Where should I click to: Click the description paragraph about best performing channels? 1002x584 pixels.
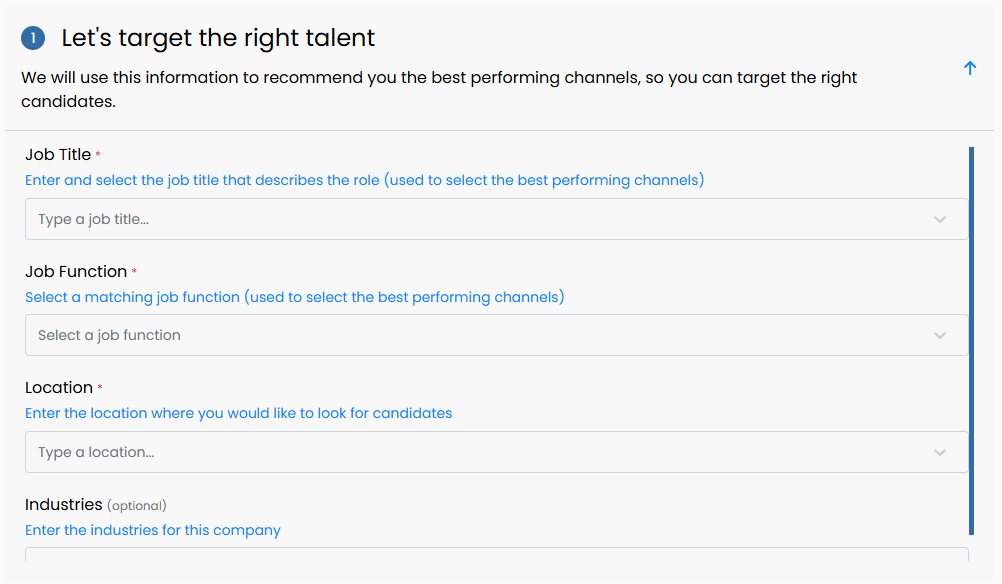439,89
